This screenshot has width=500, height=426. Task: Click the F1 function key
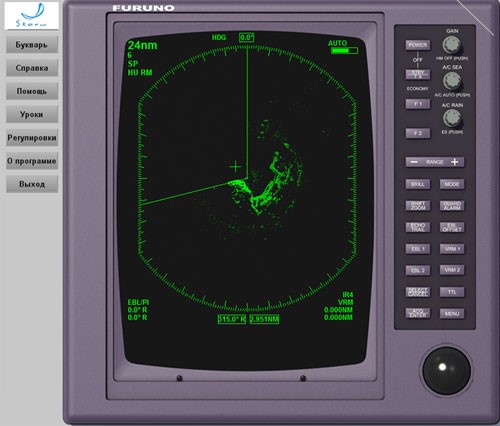pos(418,104)
